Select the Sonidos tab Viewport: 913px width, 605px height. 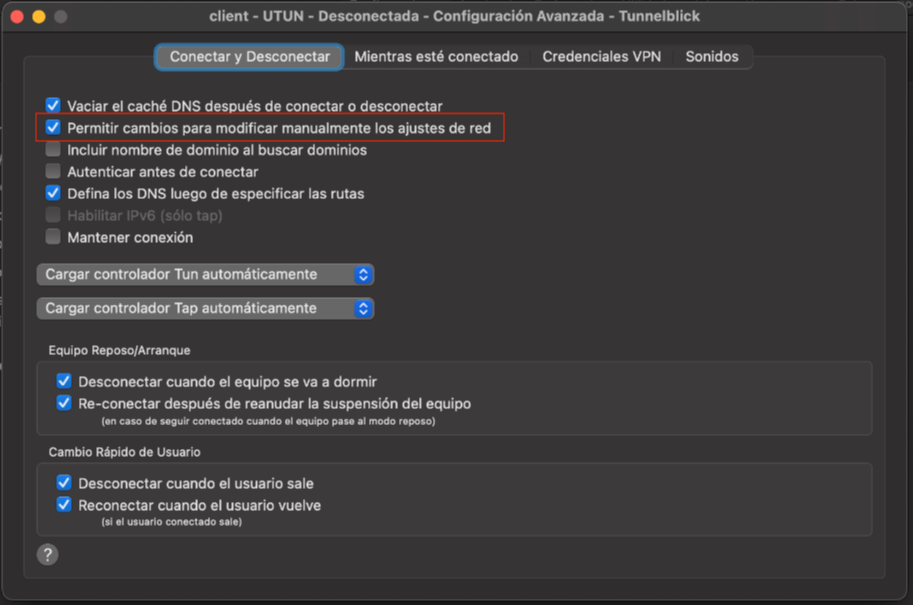711,57
